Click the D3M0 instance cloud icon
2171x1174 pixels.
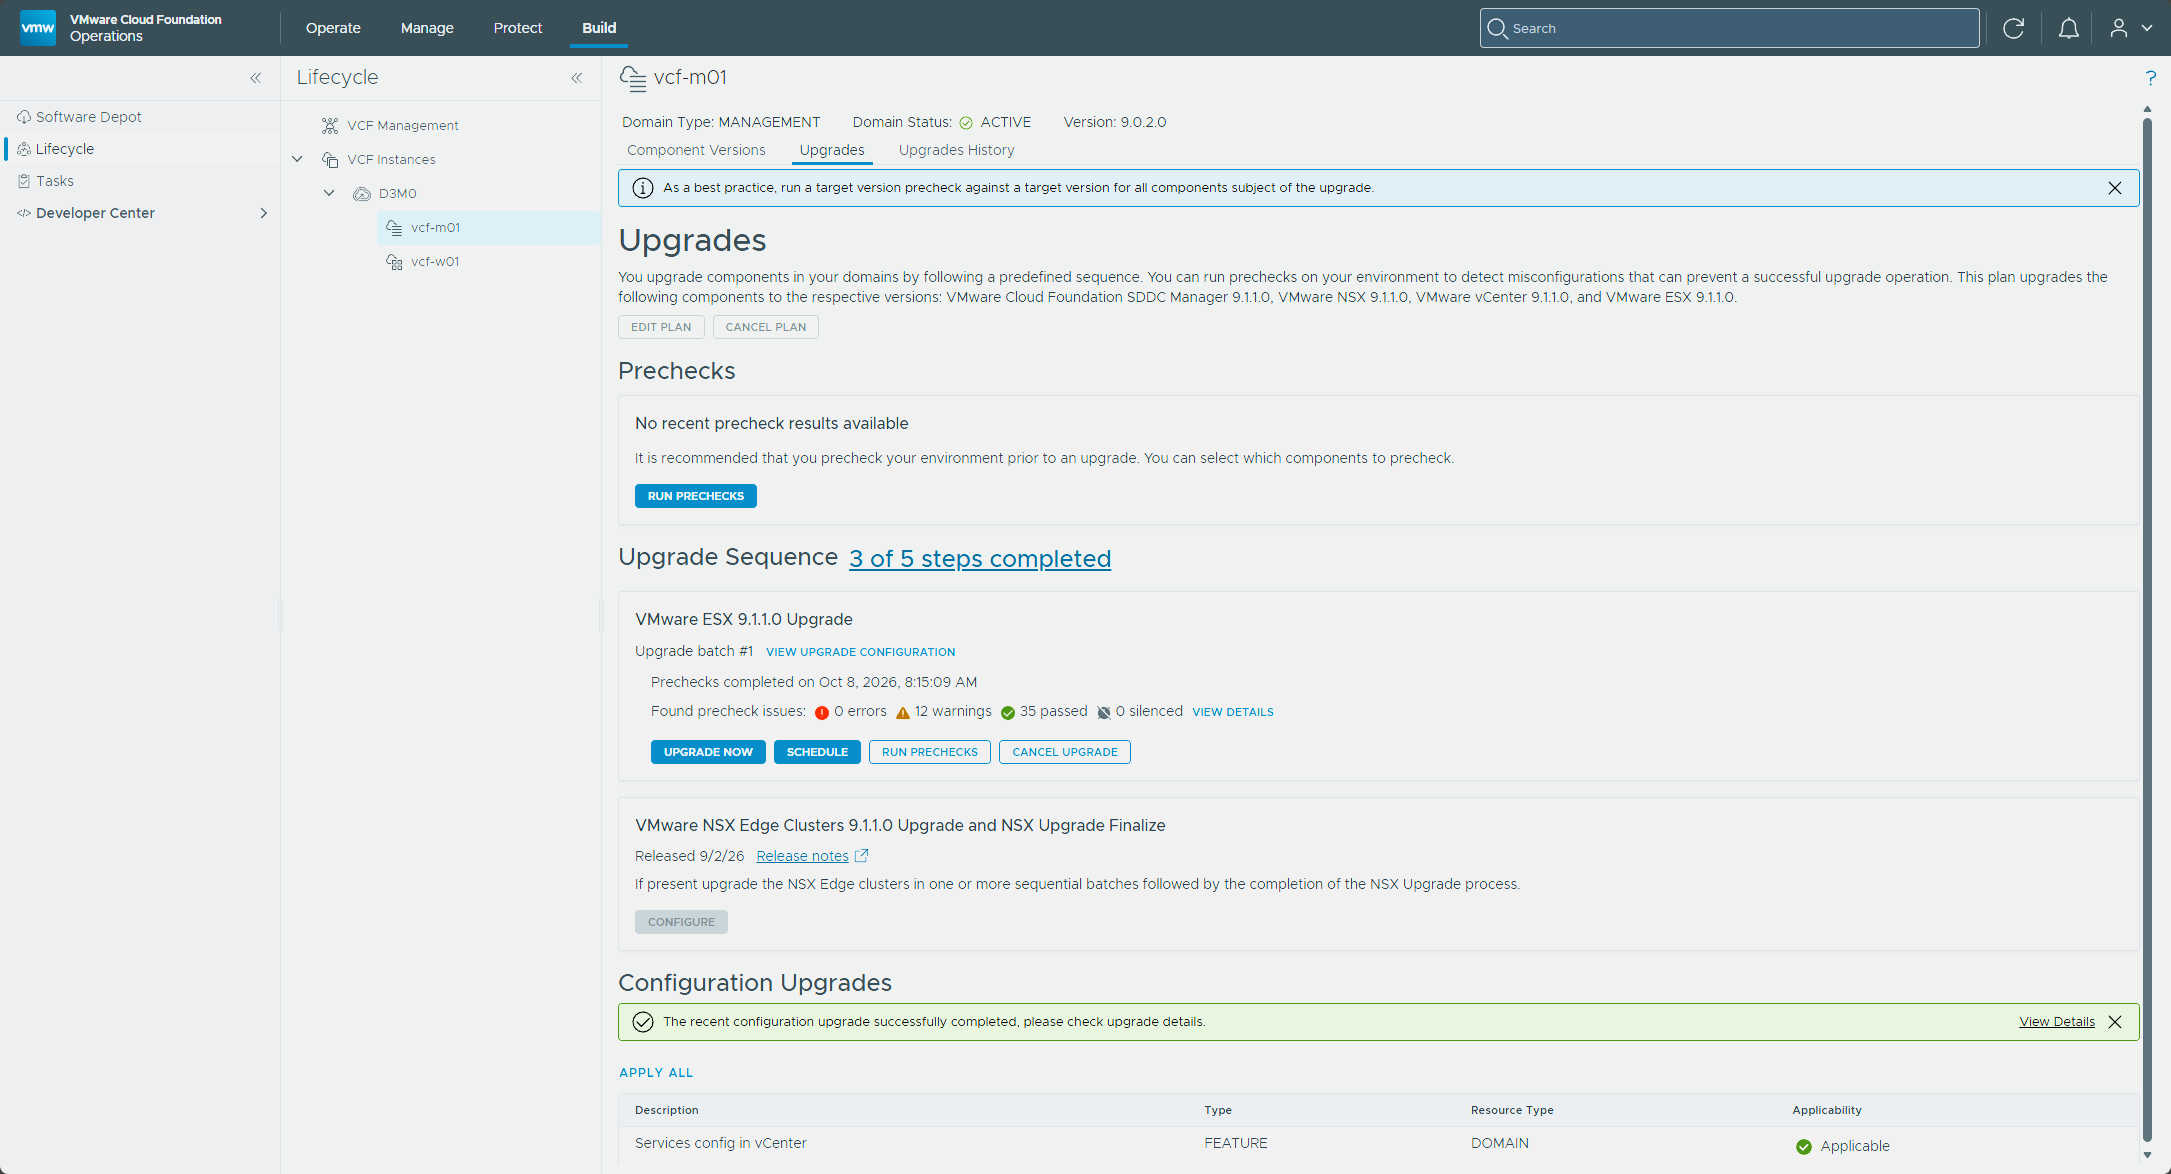(362, 194)
